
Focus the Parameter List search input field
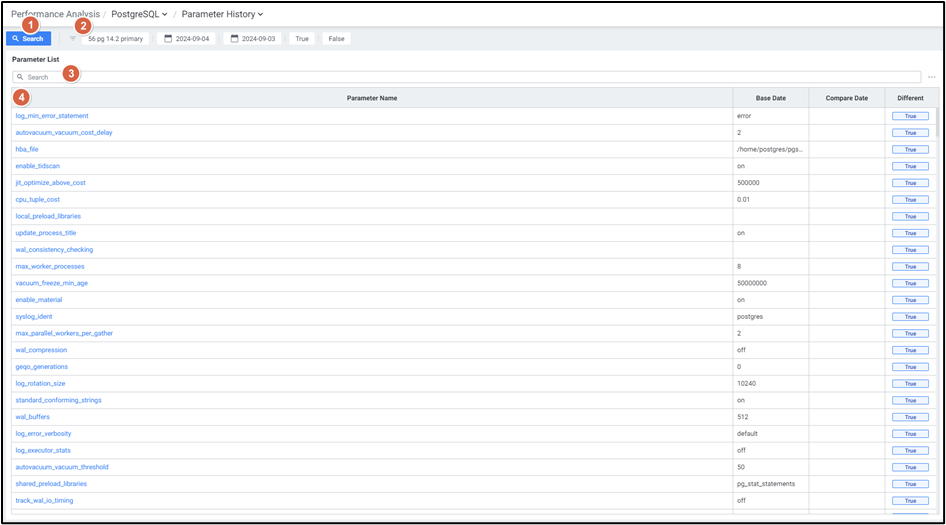pos(470,77)
